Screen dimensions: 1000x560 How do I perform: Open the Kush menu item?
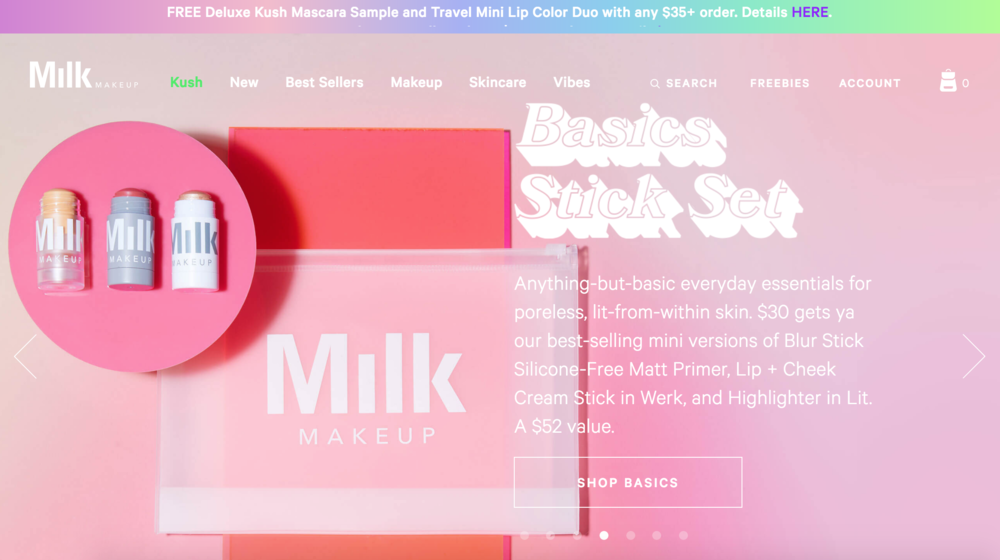tap(186, 82)
